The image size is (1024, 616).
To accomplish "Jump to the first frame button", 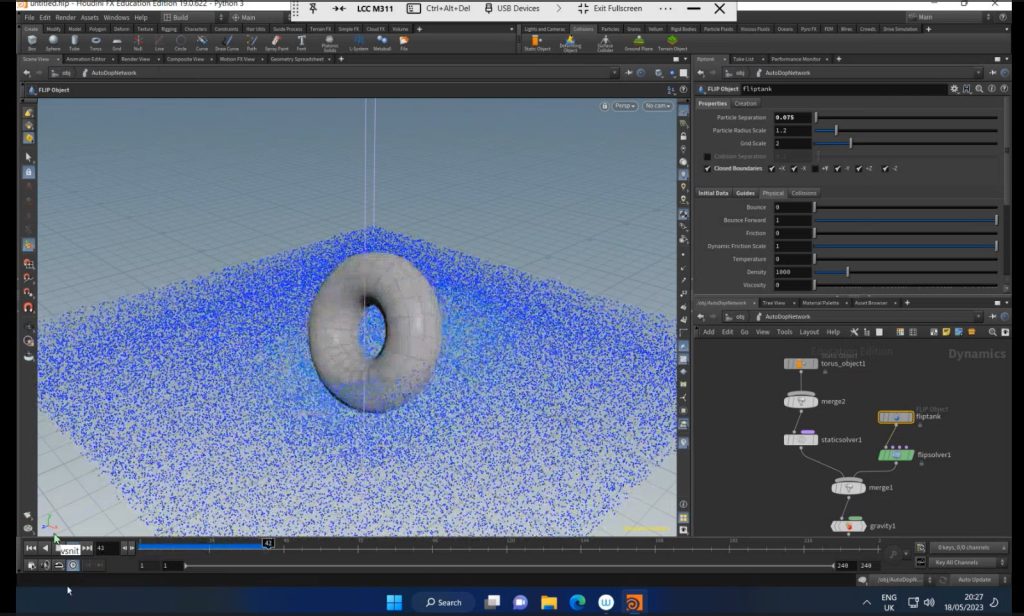I will (31, 548).
